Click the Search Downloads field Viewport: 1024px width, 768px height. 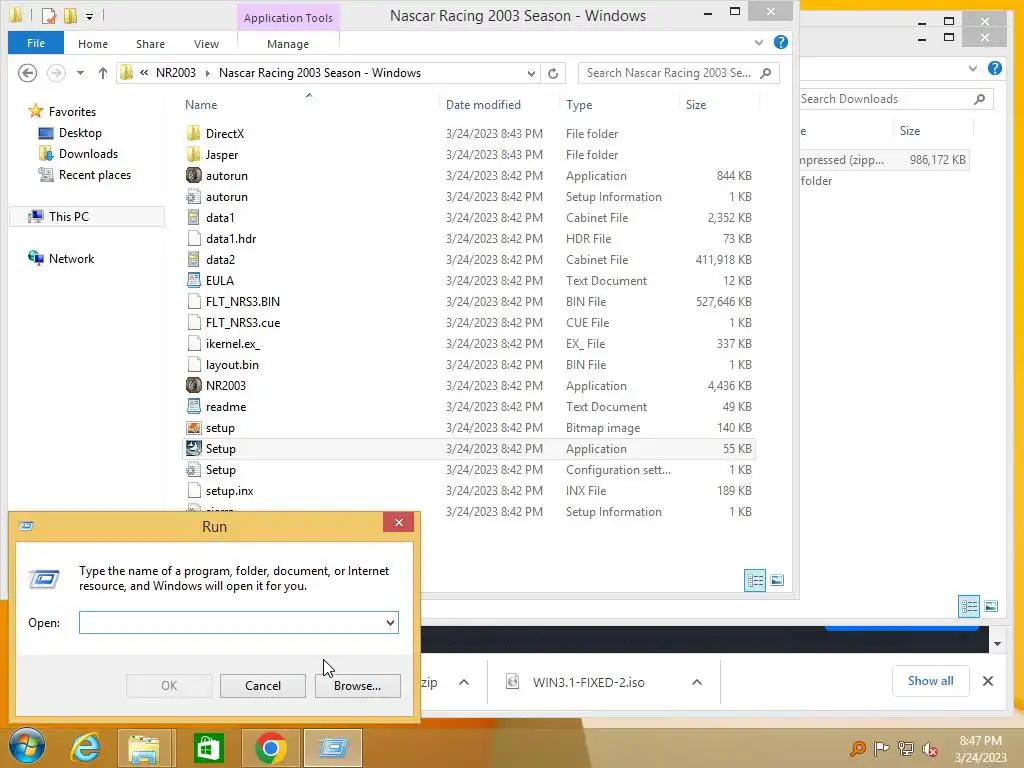[895, 99]
